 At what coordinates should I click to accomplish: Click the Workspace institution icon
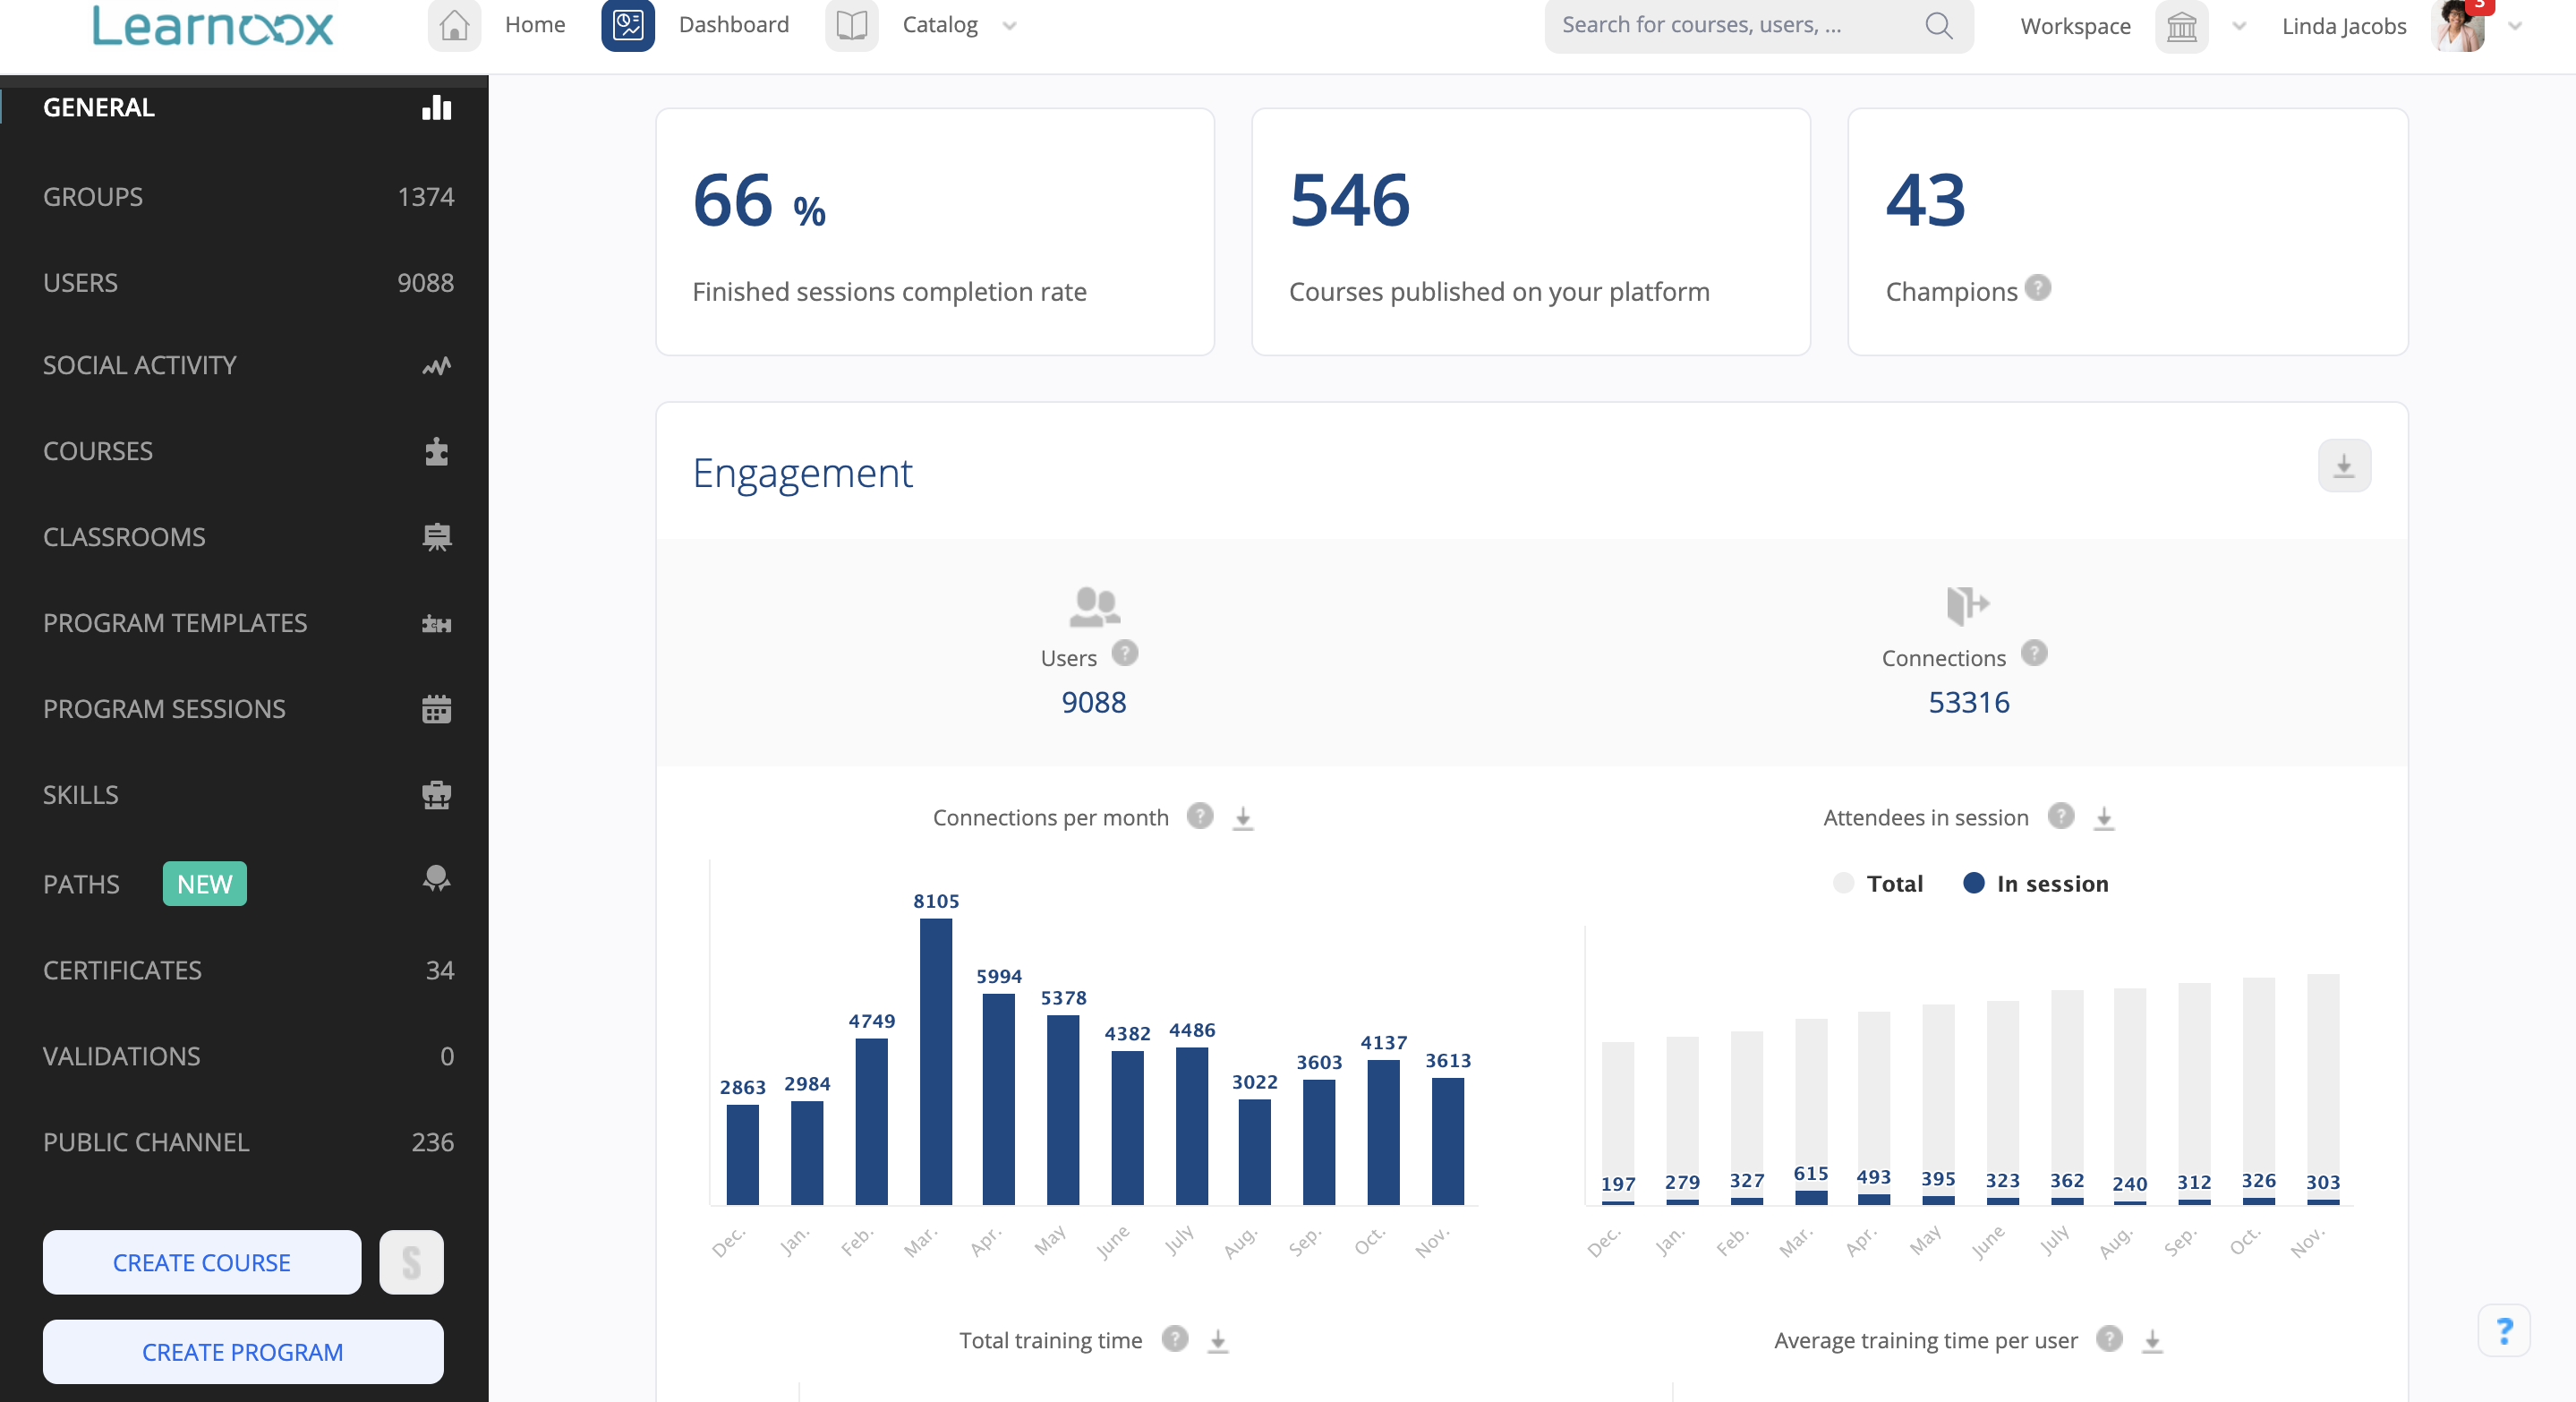[x=2181, y=26]
